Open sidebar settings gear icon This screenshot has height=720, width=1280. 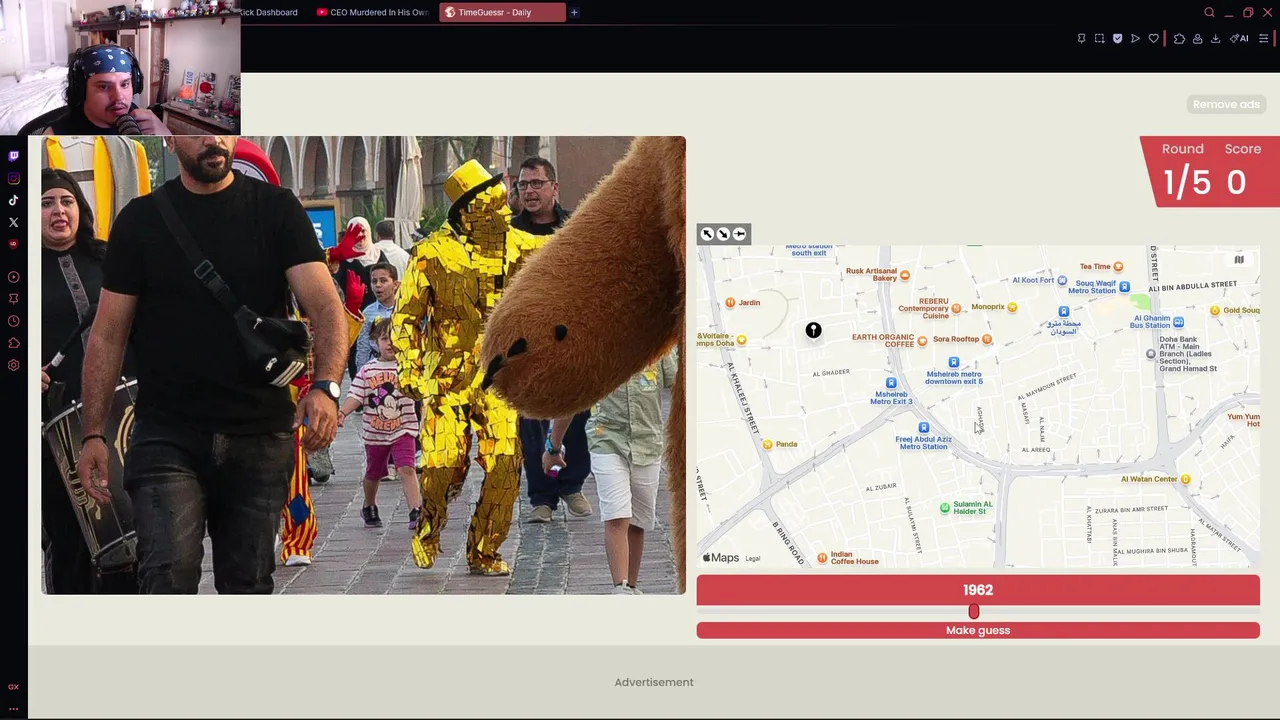[13, 365]
